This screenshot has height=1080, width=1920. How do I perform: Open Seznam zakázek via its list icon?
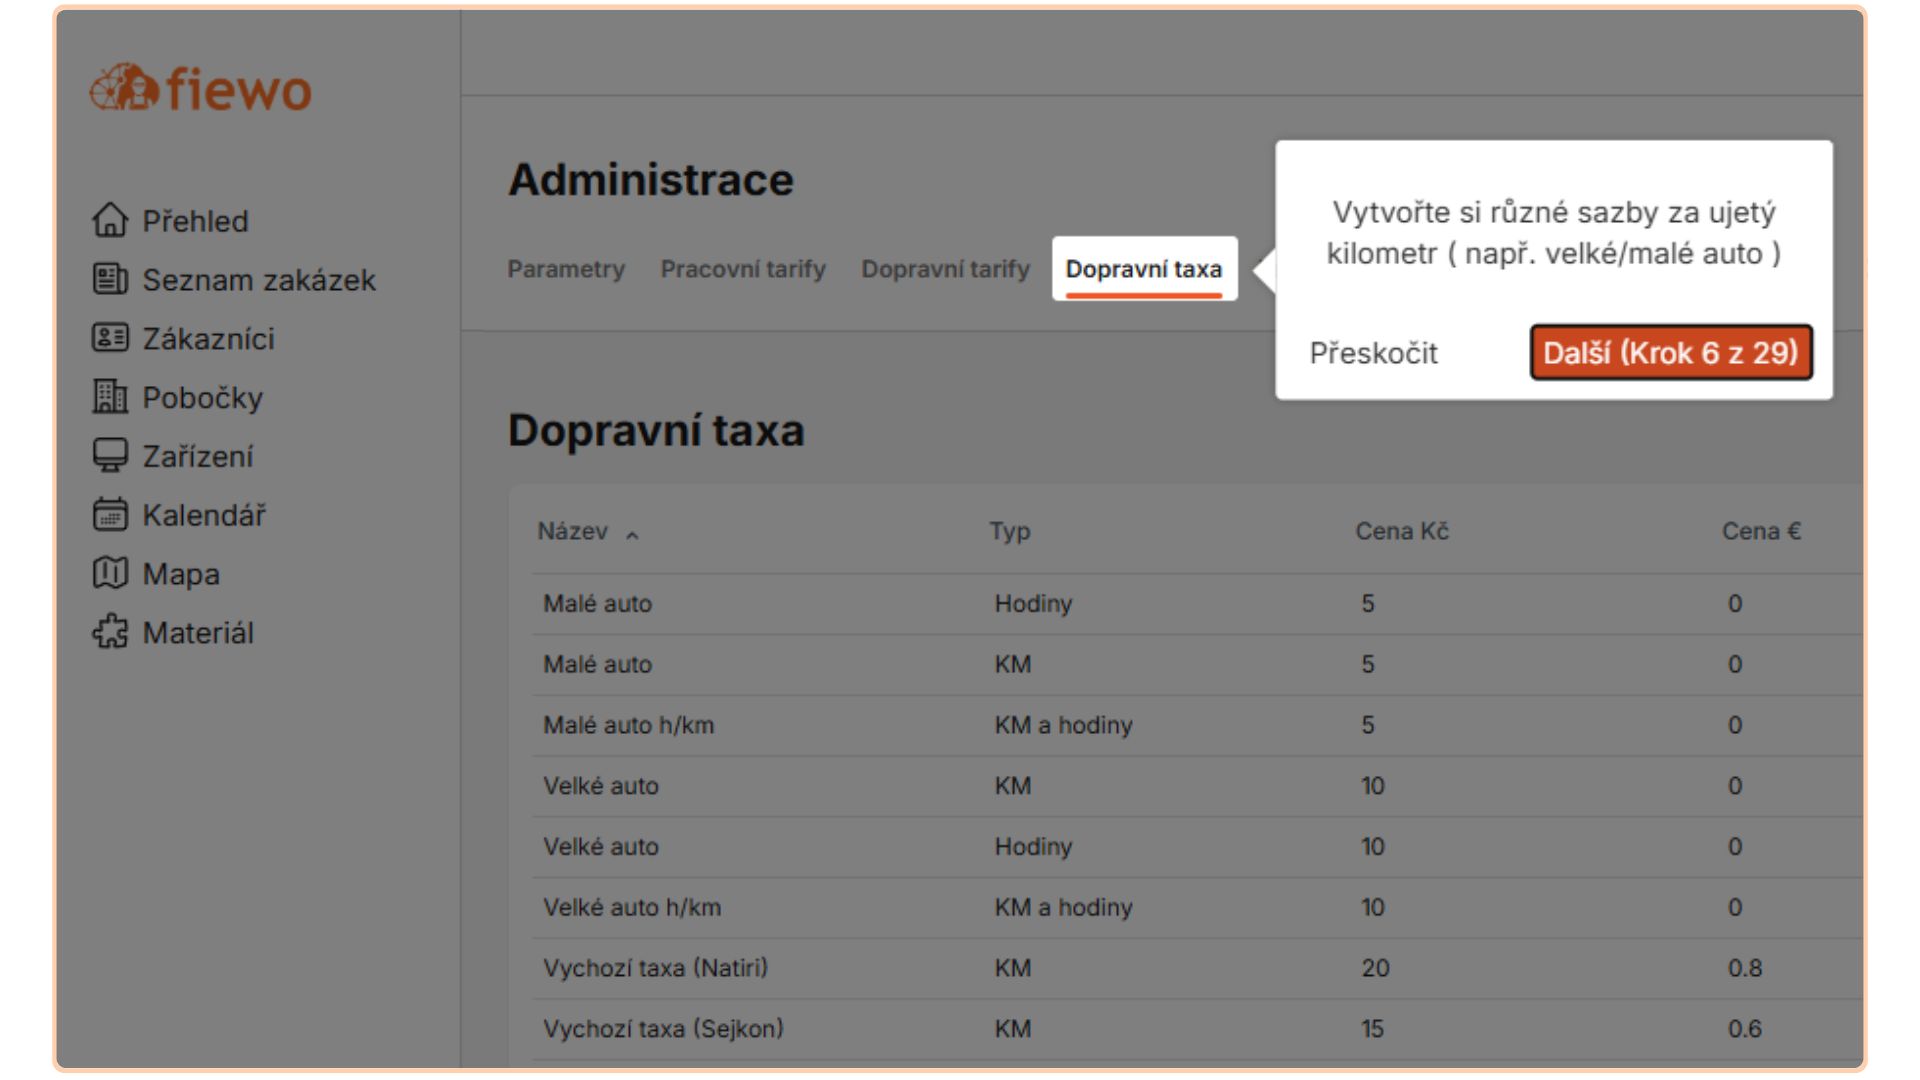click(x=110, y=279)
